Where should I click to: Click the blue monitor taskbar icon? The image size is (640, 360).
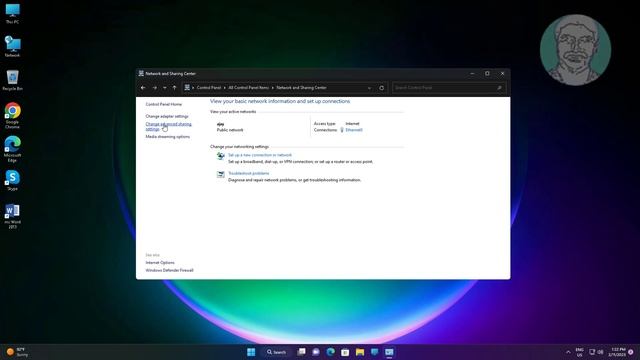pyautogui.click(x=374, y=352)
